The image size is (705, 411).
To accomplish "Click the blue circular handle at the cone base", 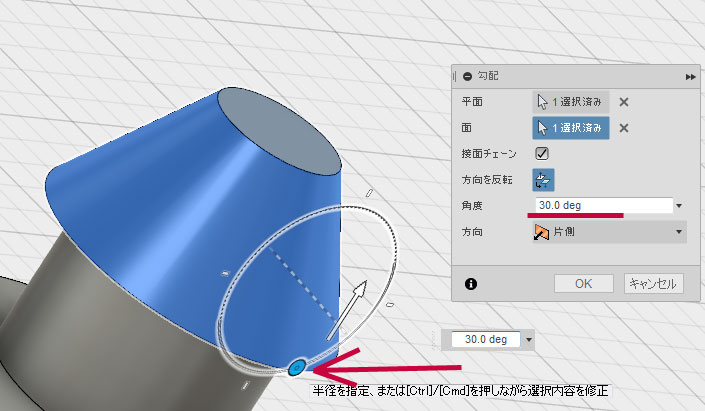I will (x=296, y=369).
